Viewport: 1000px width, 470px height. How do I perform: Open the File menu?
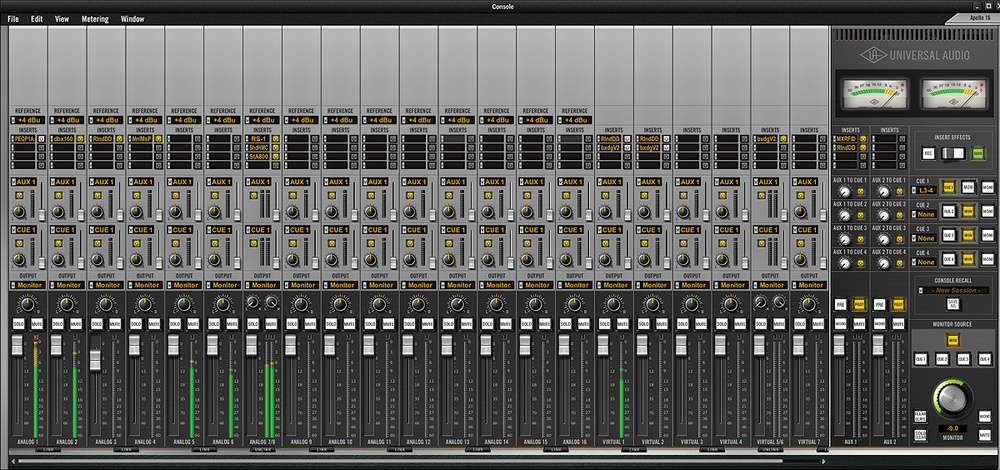tap(13, 19)
